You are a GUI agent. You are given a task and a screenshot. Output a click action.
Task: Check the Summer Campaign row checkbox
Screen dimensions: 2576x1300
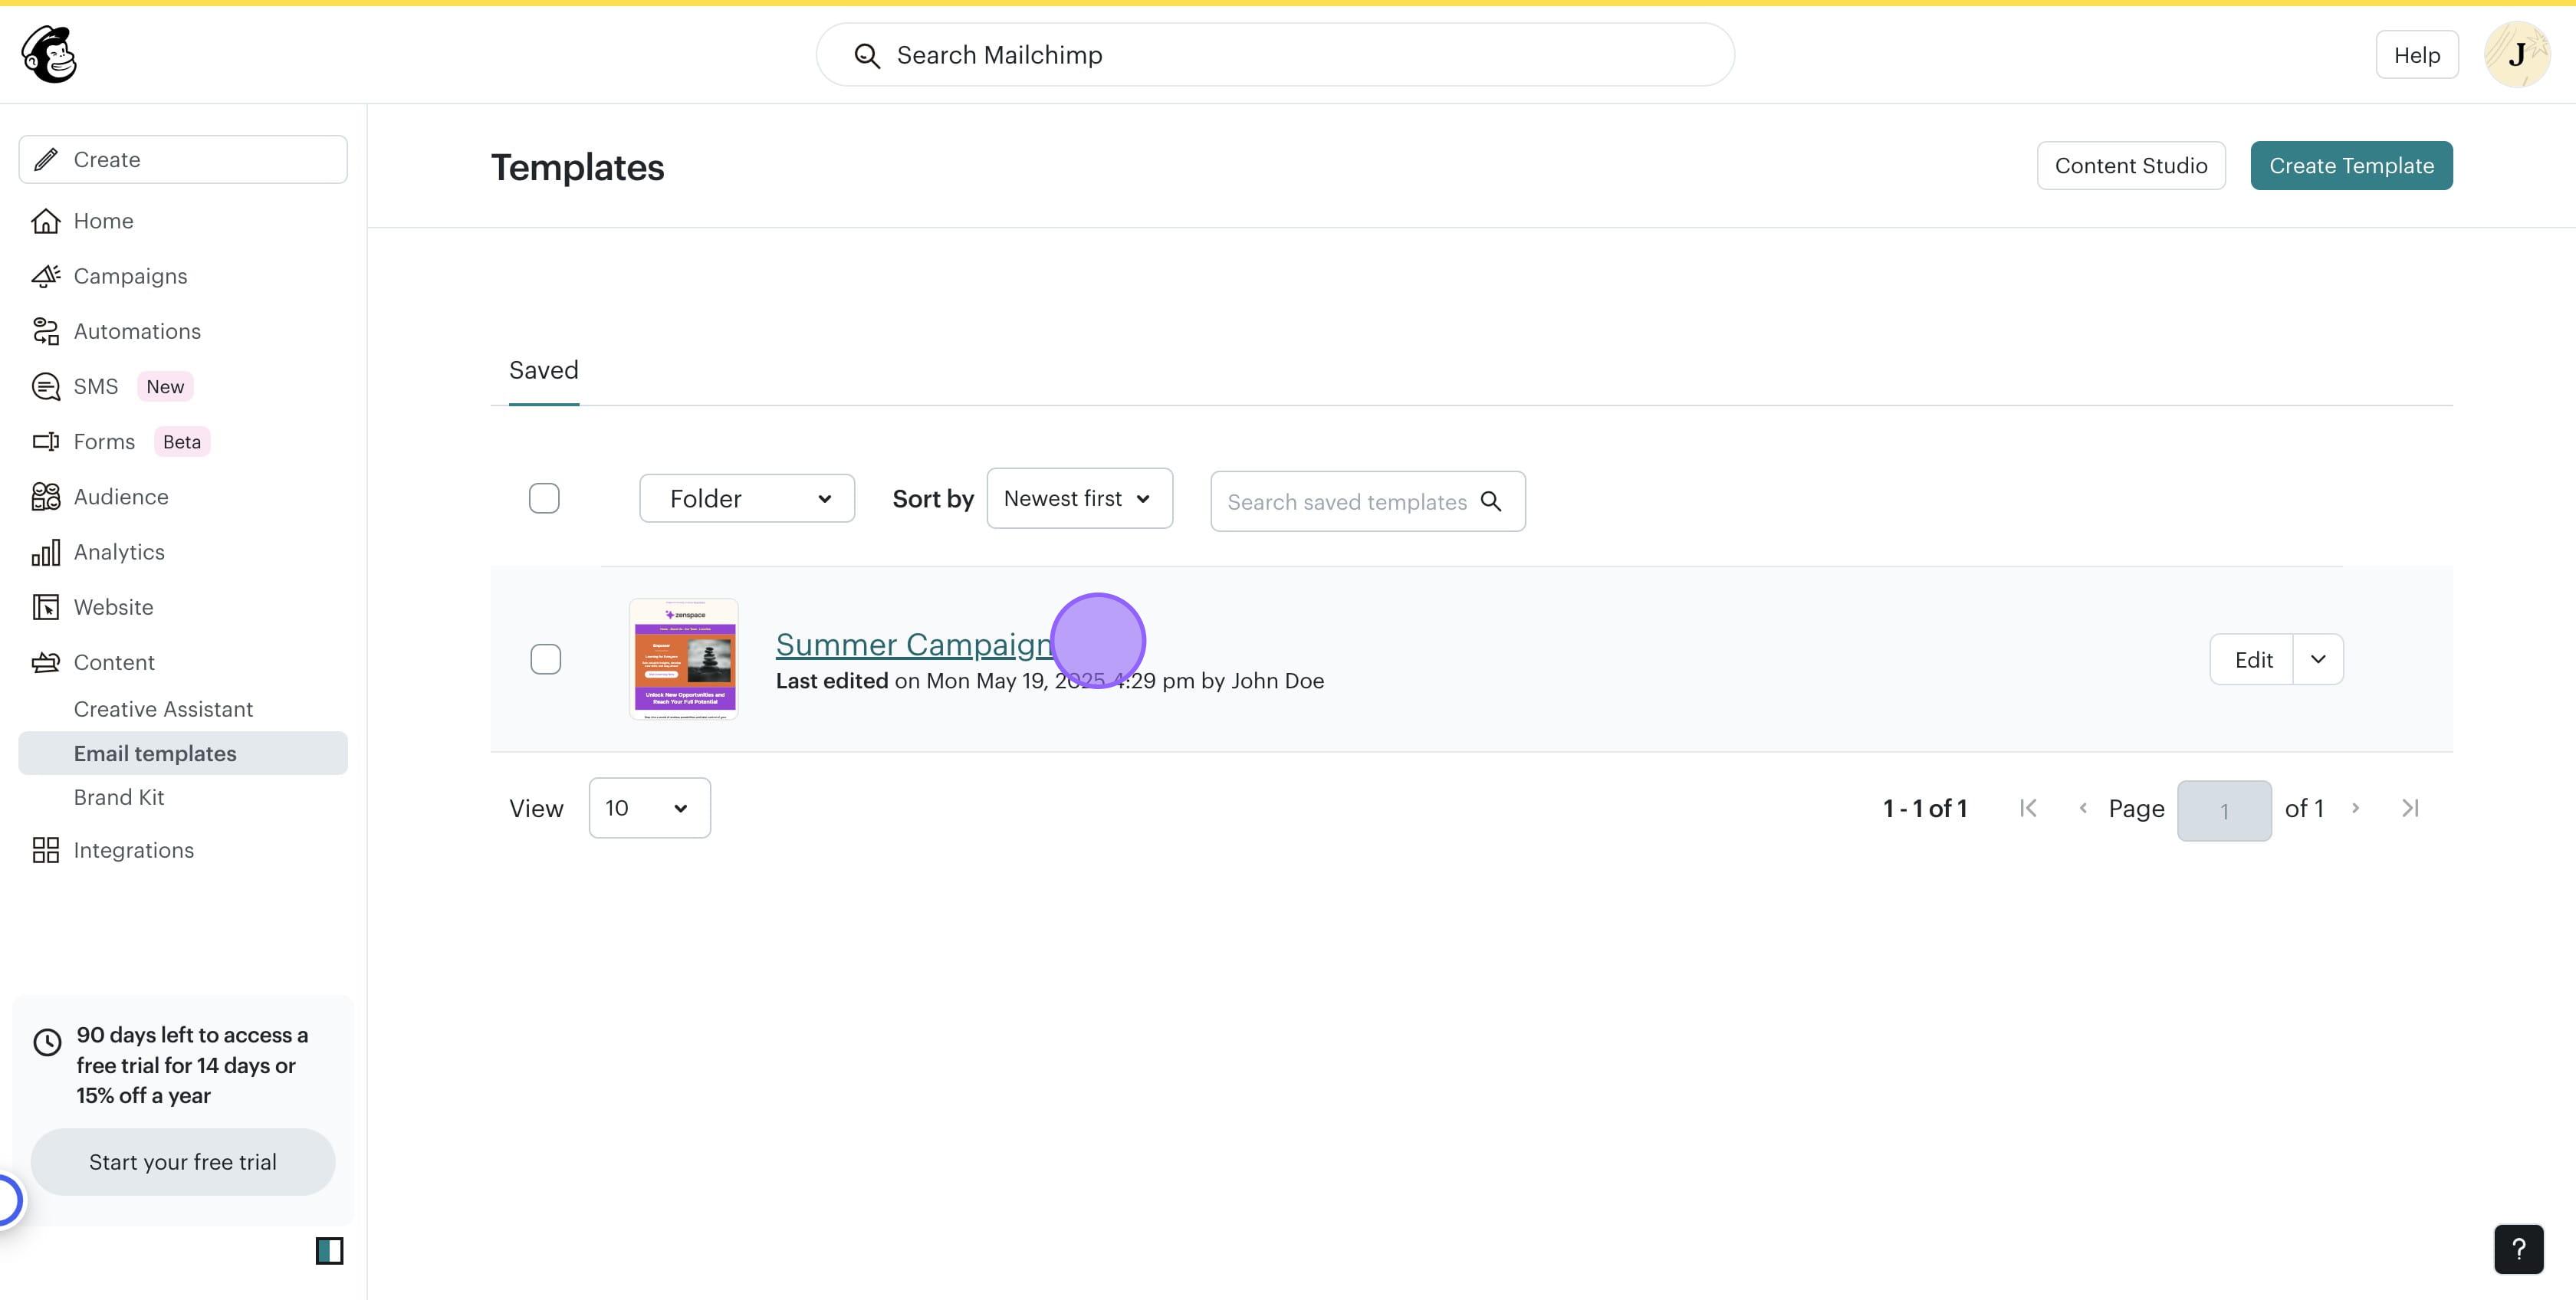click(x=545, y=659)
